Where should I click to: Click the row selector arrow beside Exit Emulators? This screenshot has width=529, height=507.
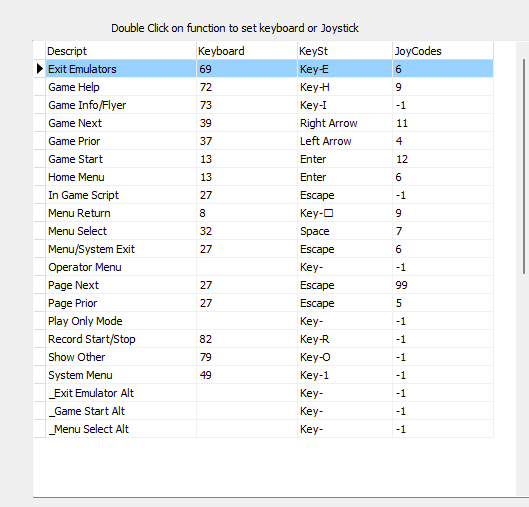39,69
